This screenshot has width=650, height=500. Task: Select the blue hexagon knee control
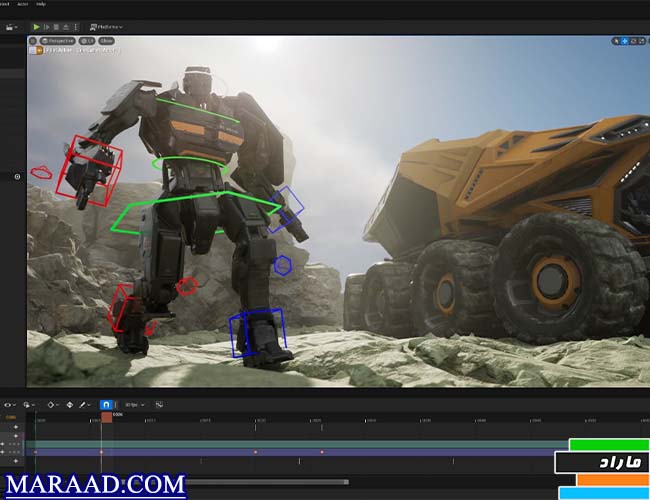point(283,265)
